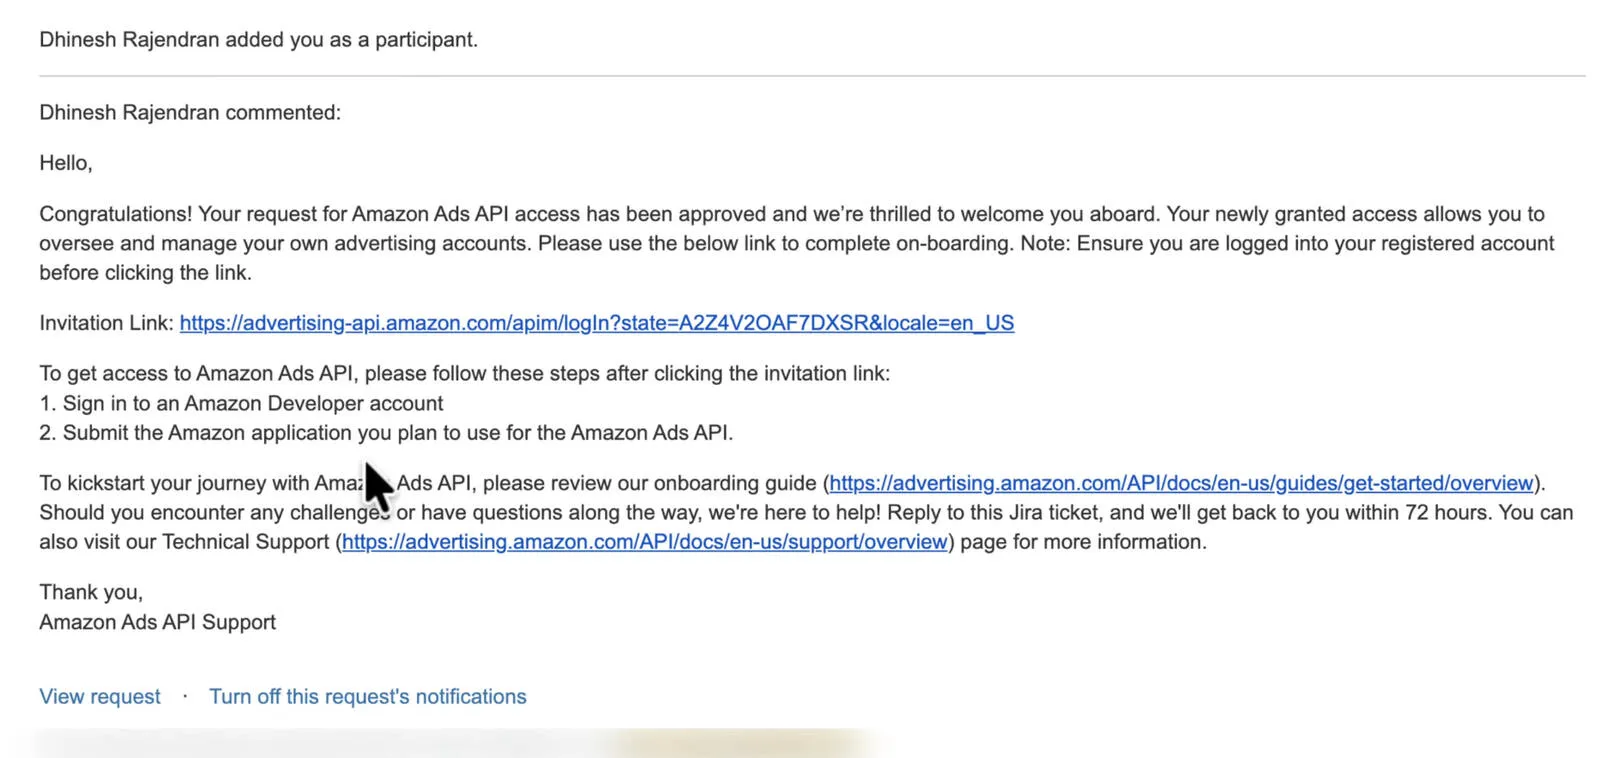Click the 'Amazon Ads API Support' signature
This screenshot has height=758, width=1600.
157,622
